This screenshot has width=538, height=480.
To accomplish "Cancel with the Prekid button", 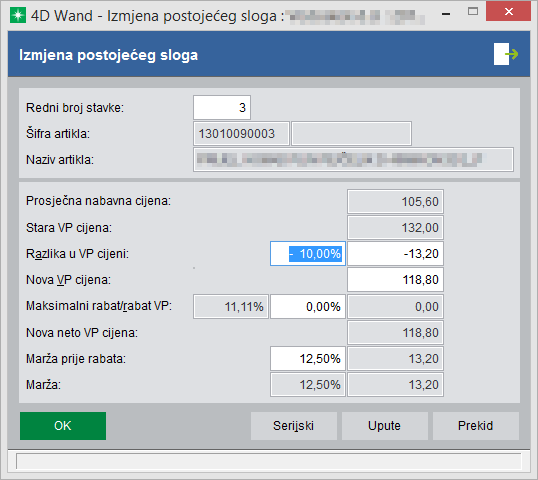I will click(x=476, y=426).
